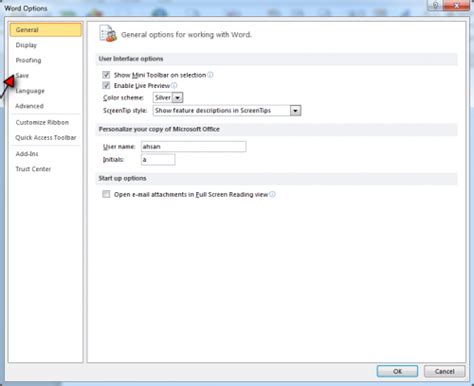474x386 pixels.
Task: Close the Word Options dialog
Action: (x=456, y=5)
